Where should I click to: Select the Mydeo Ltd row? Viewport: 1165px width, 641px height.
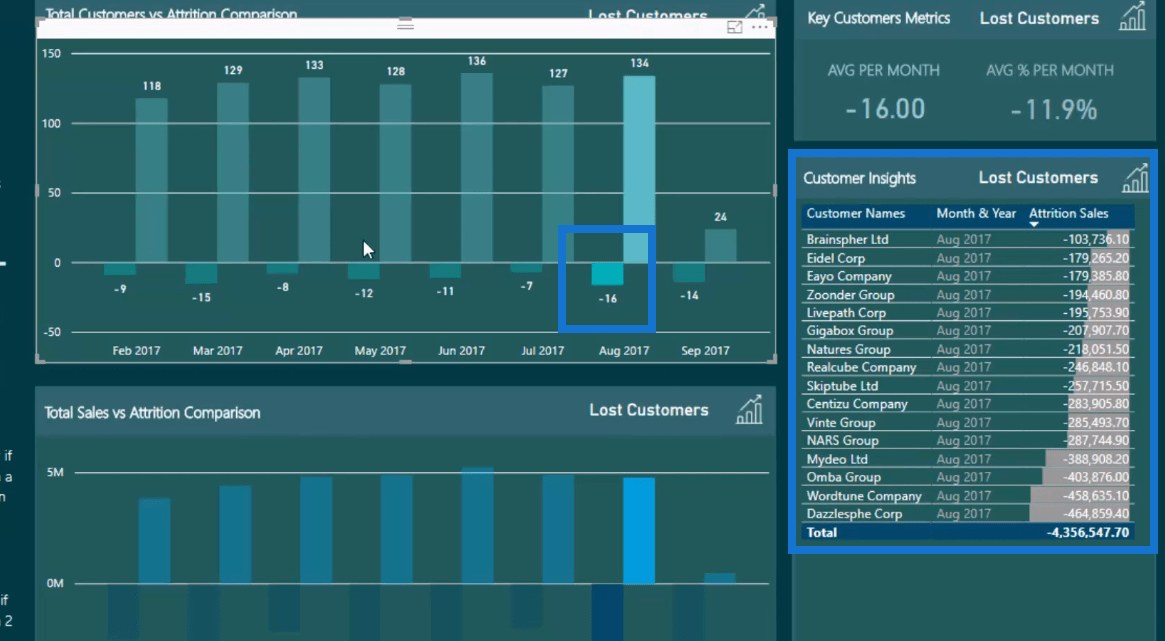click(x=967, y=459)
